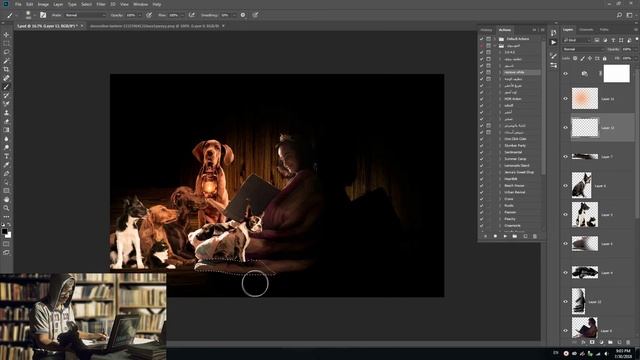Open the Window menu
Screen dimensions: 640x360
(x=140, y=4)
